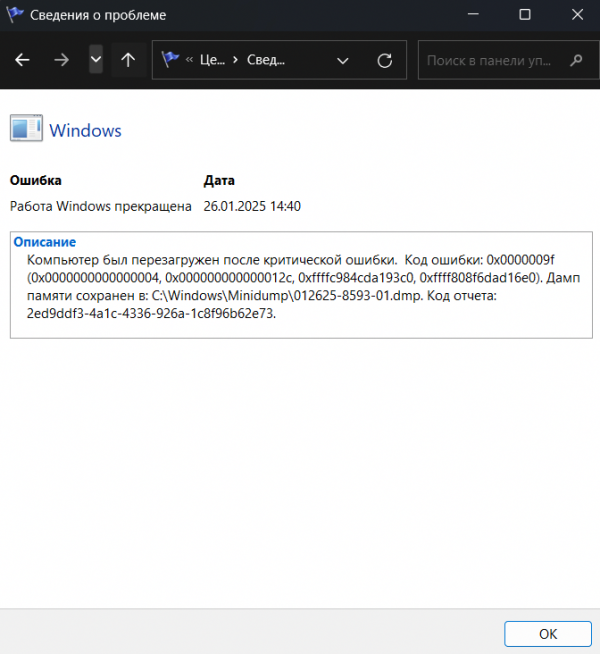Click the forward navigation arrow
Viewport: 600px width, 654px height.
point(62,60)
